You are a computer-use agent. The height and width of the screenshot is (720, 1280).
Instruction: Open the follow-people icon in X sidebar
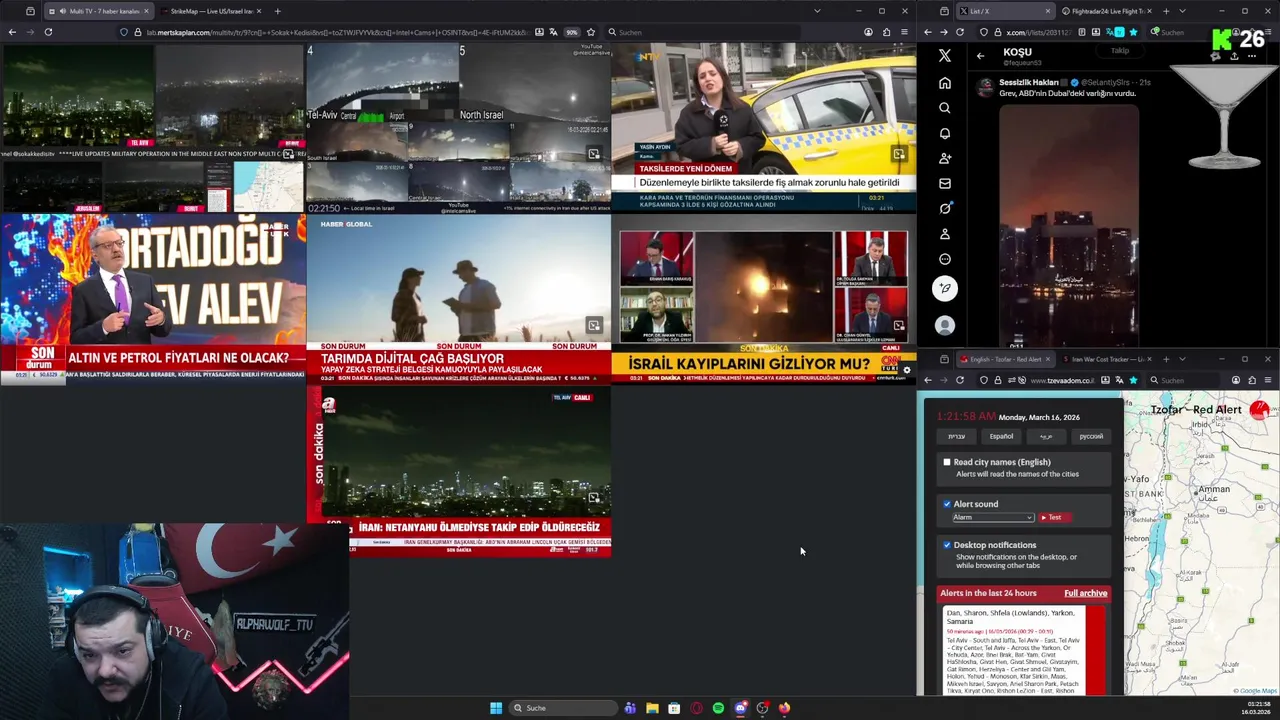coord(945,158)
